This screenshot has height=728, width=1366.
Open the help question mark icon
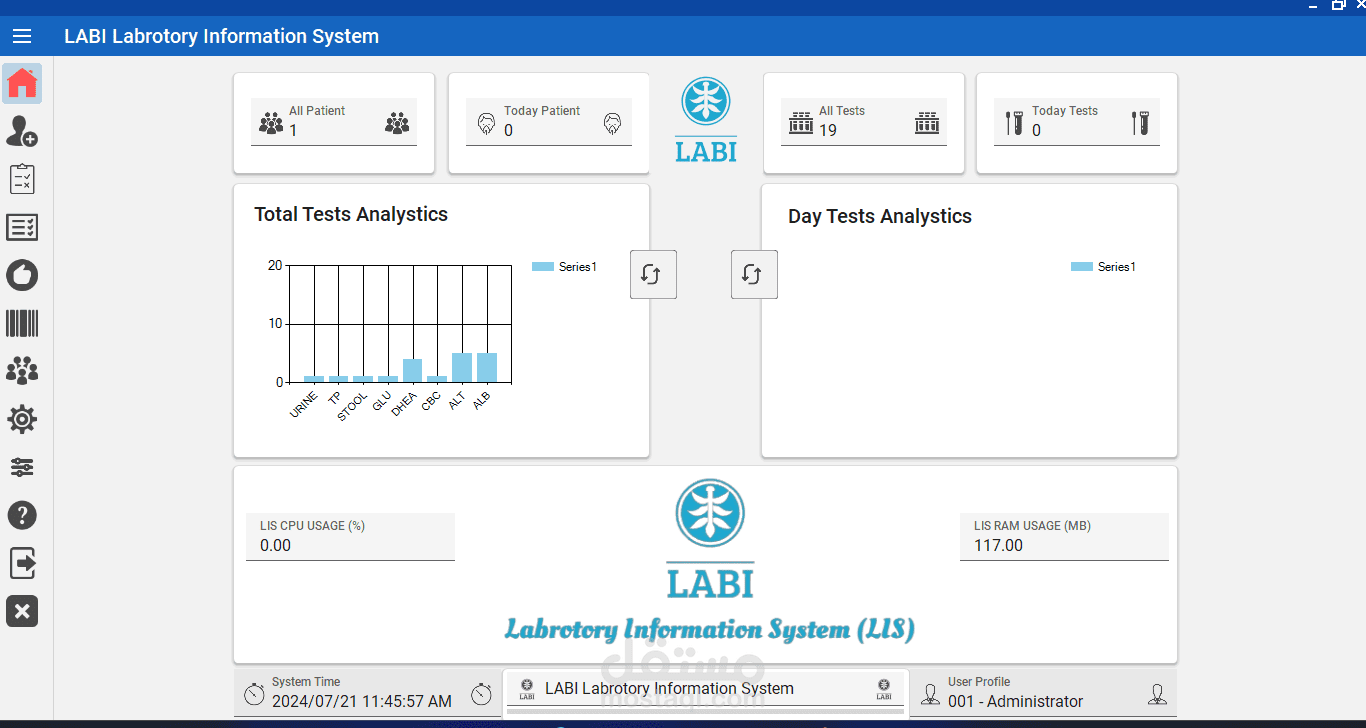[x=22, y=515]
